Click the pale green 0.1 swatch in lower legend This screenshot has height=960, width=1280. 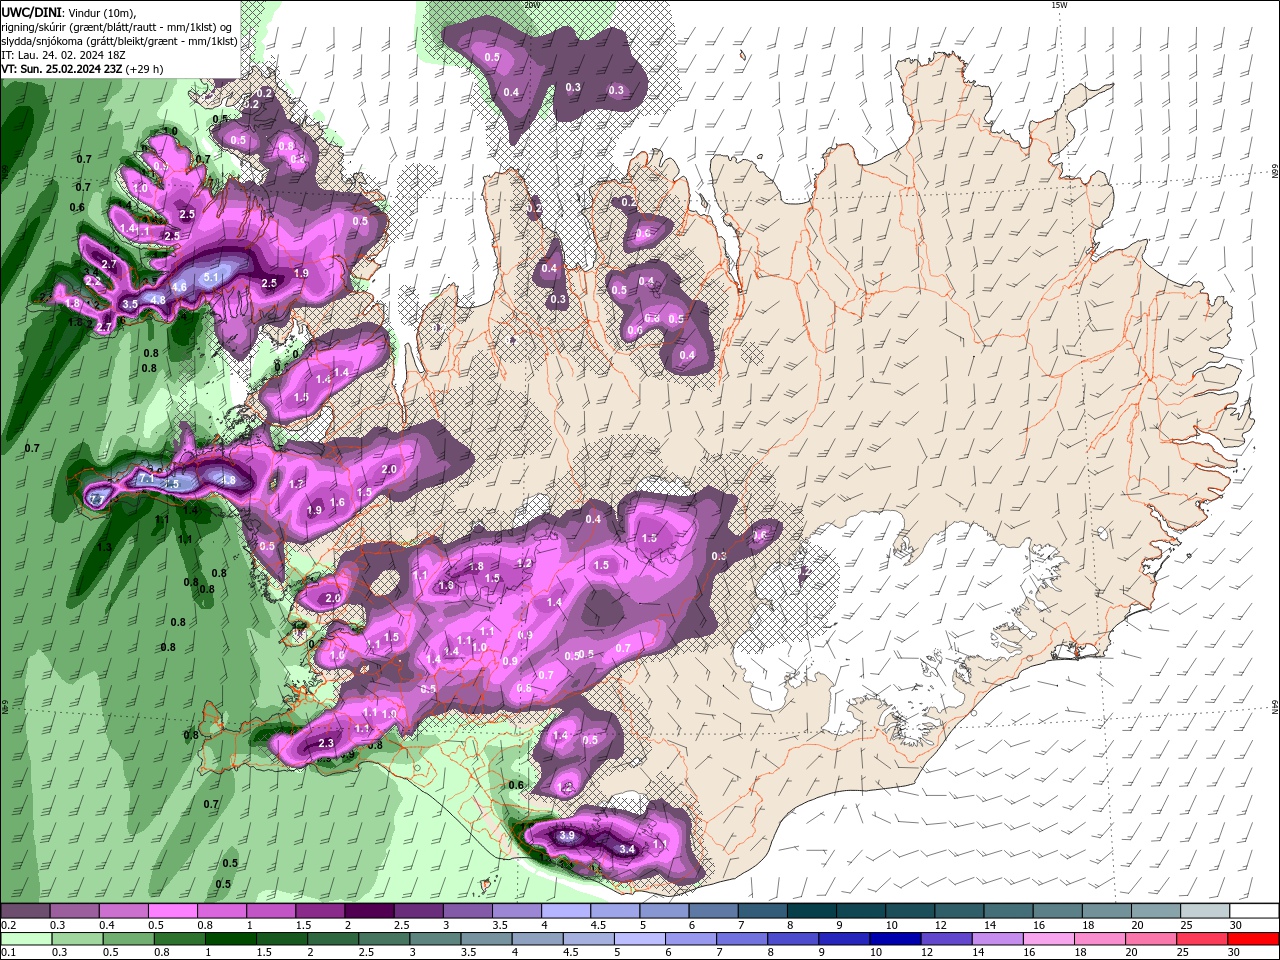point(26,939)
